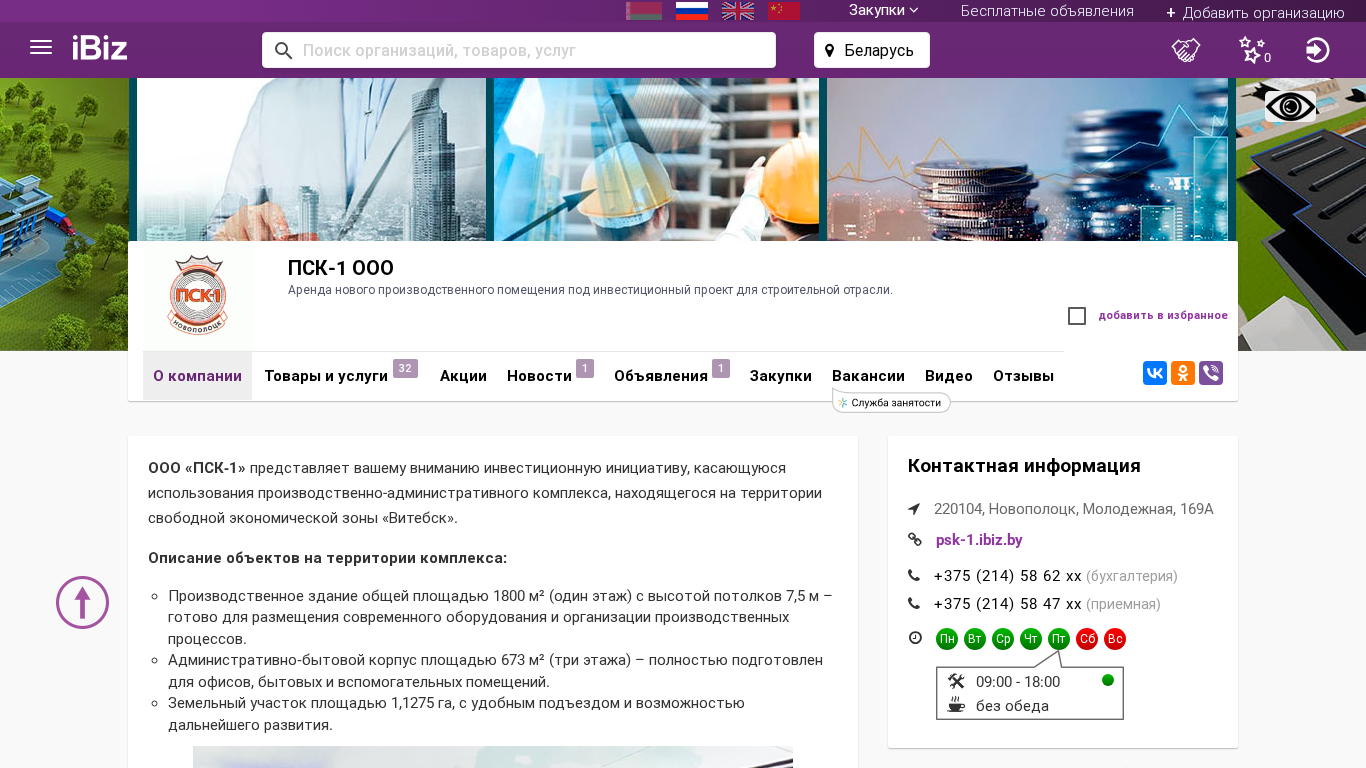This screenshot has width=1366, height=768.
Task: Select Saturday (Сб) schedule circle
Action: (1087, 639)
